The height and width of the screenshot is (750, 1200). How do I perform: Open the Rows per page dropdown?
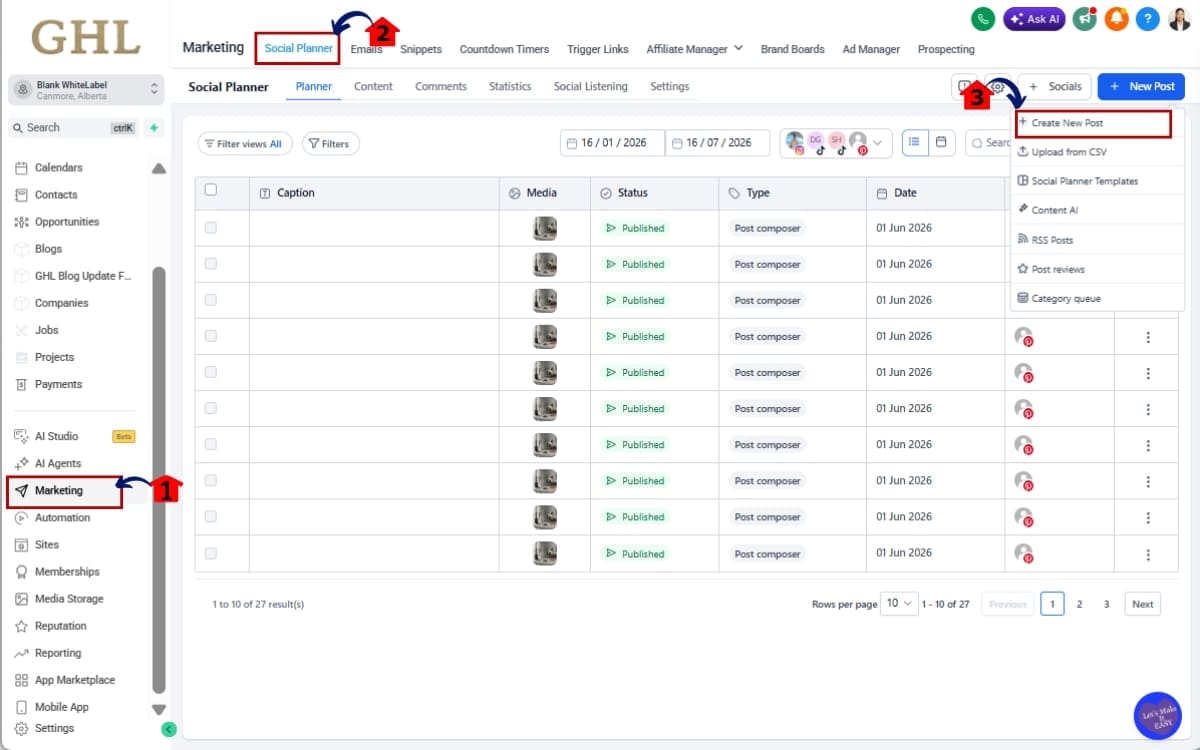[901, 604]
